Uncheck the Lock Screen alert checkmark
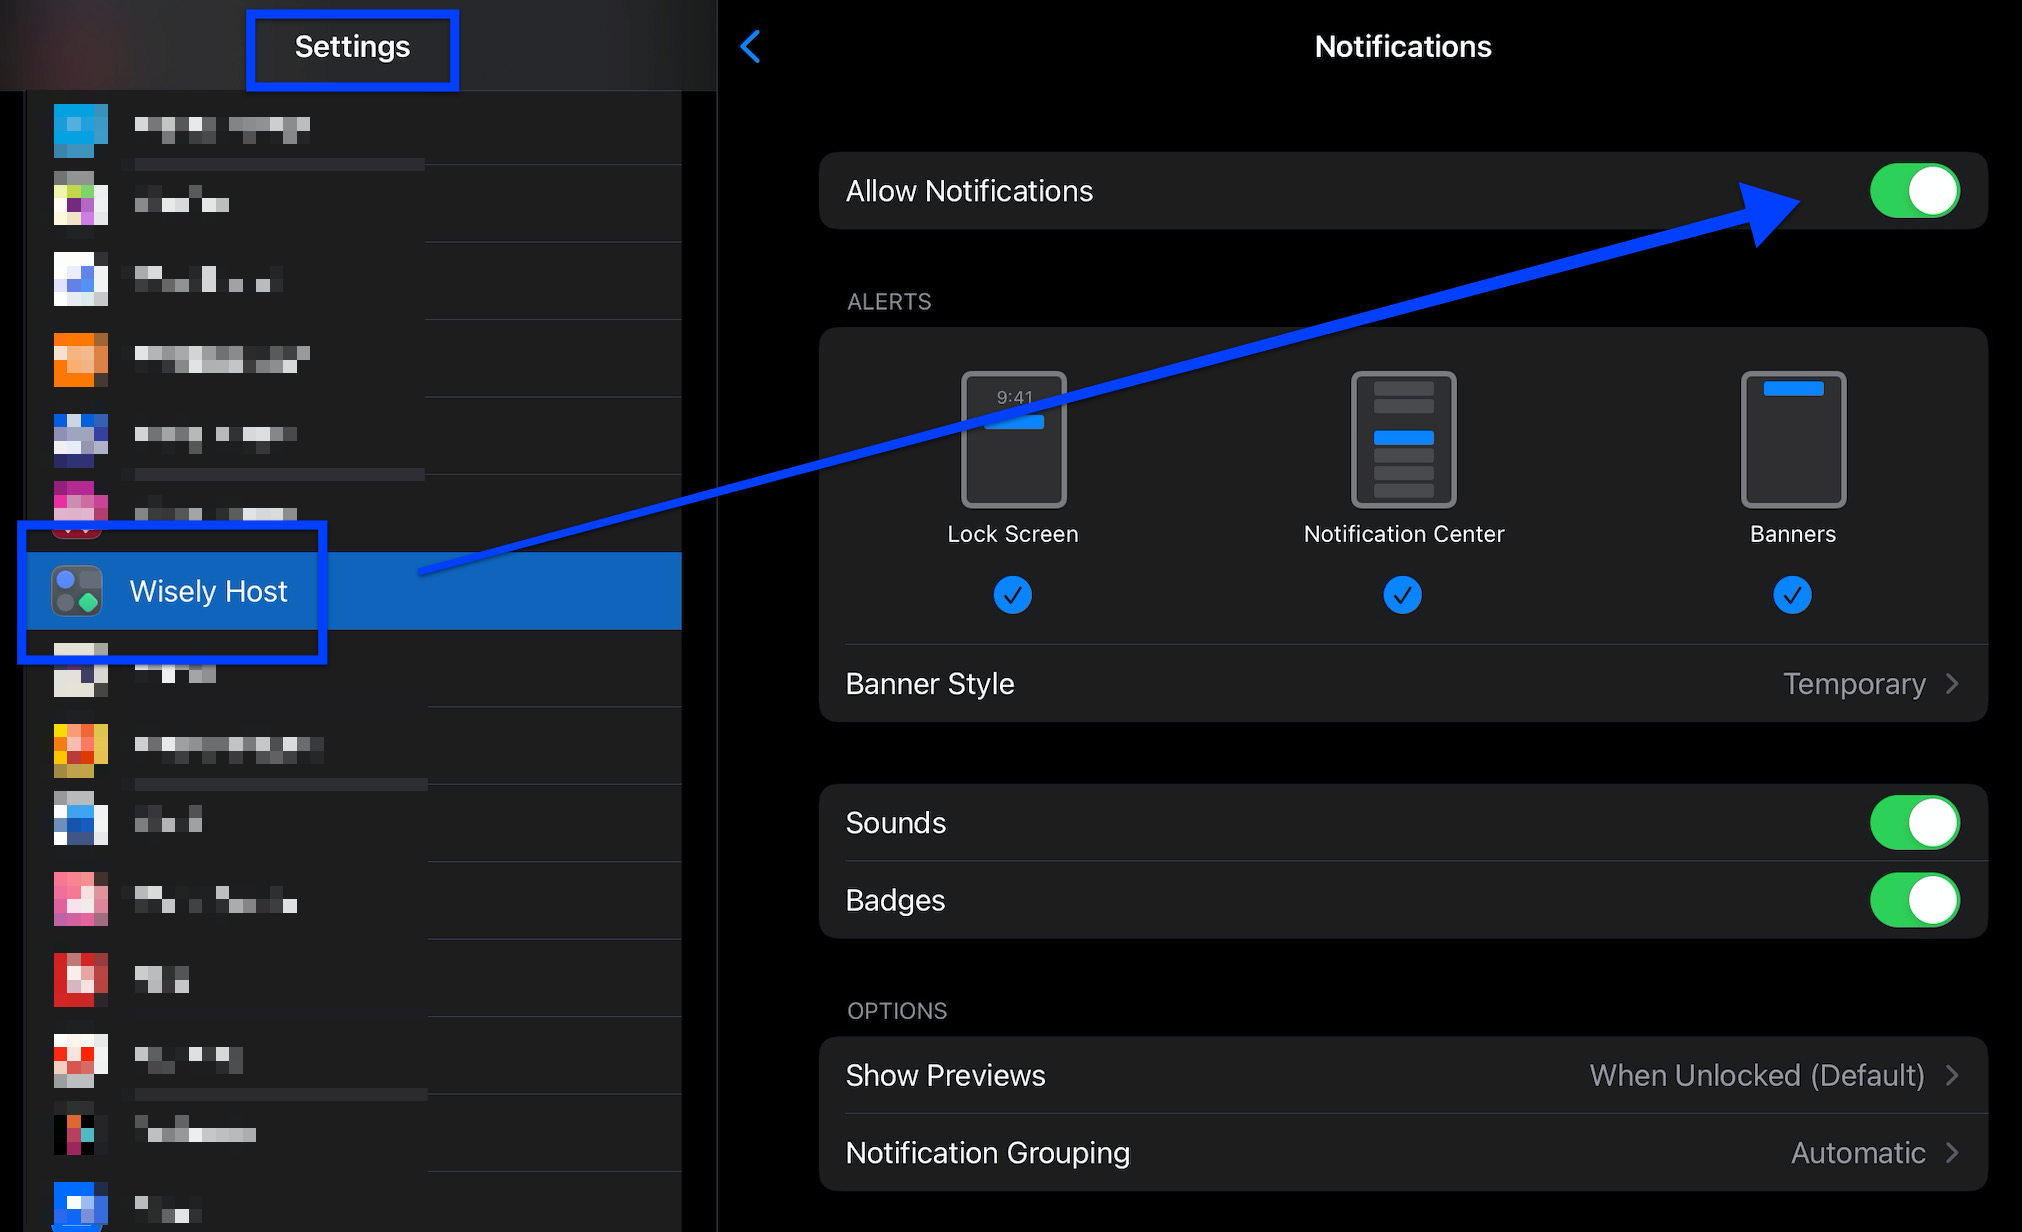Image resolution: width=2022 pixels, height=1232 pixels. pos(1013,595)
